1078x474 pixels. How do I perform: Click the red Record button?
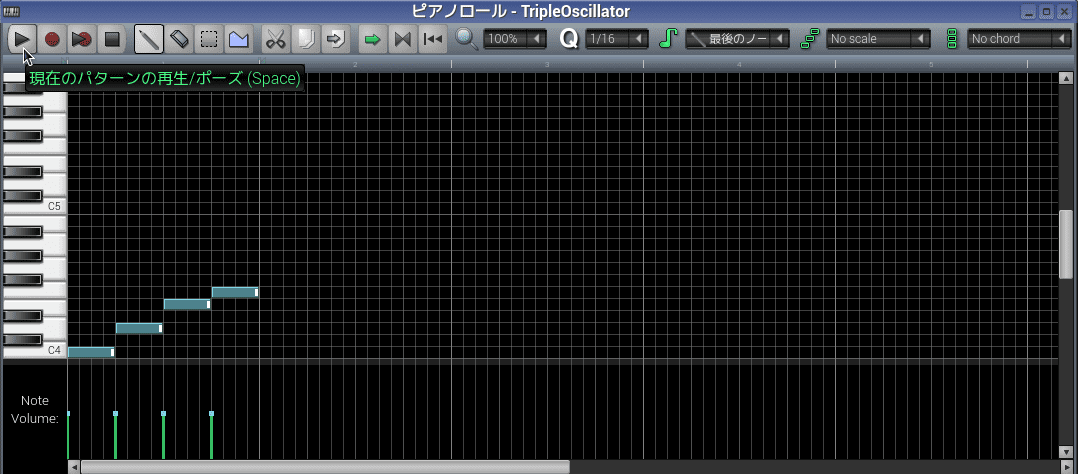coord(52,39)
